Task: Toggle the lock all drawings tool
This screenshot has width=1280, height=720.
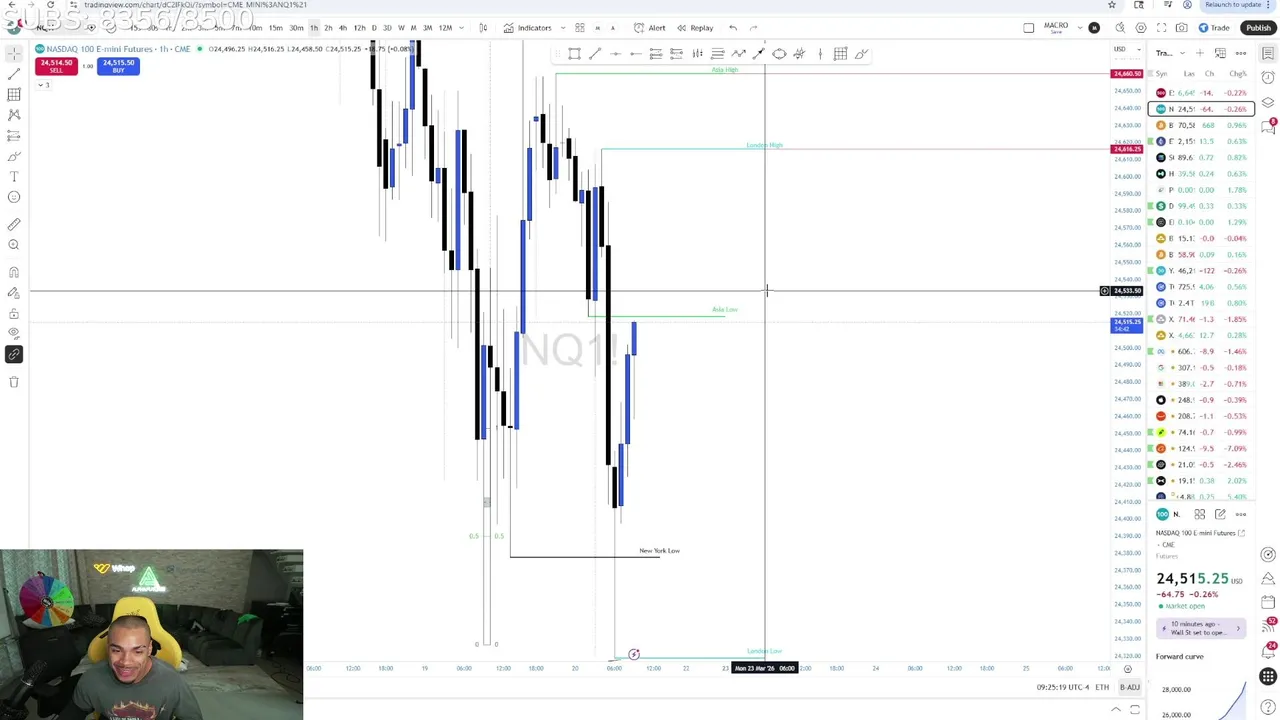Action: pos(14,313)
